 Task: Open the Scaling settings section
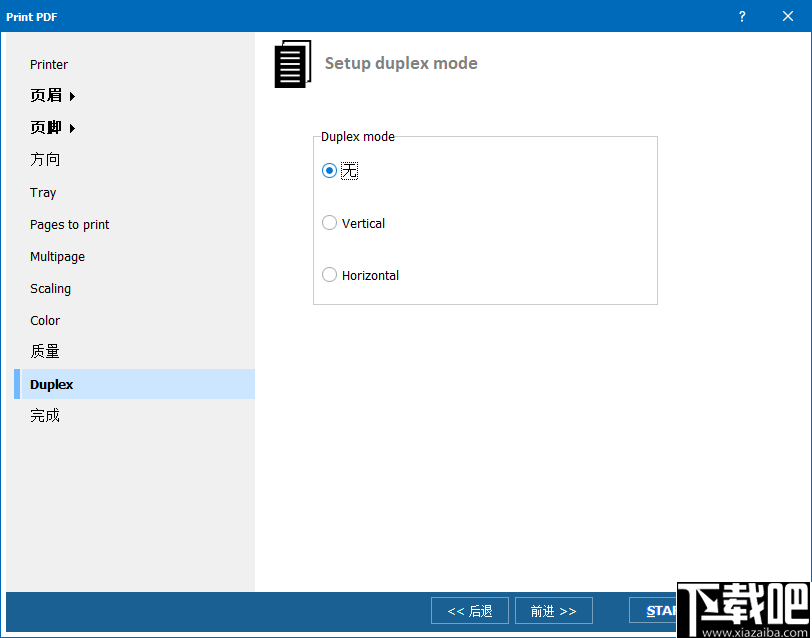point(50,288)
